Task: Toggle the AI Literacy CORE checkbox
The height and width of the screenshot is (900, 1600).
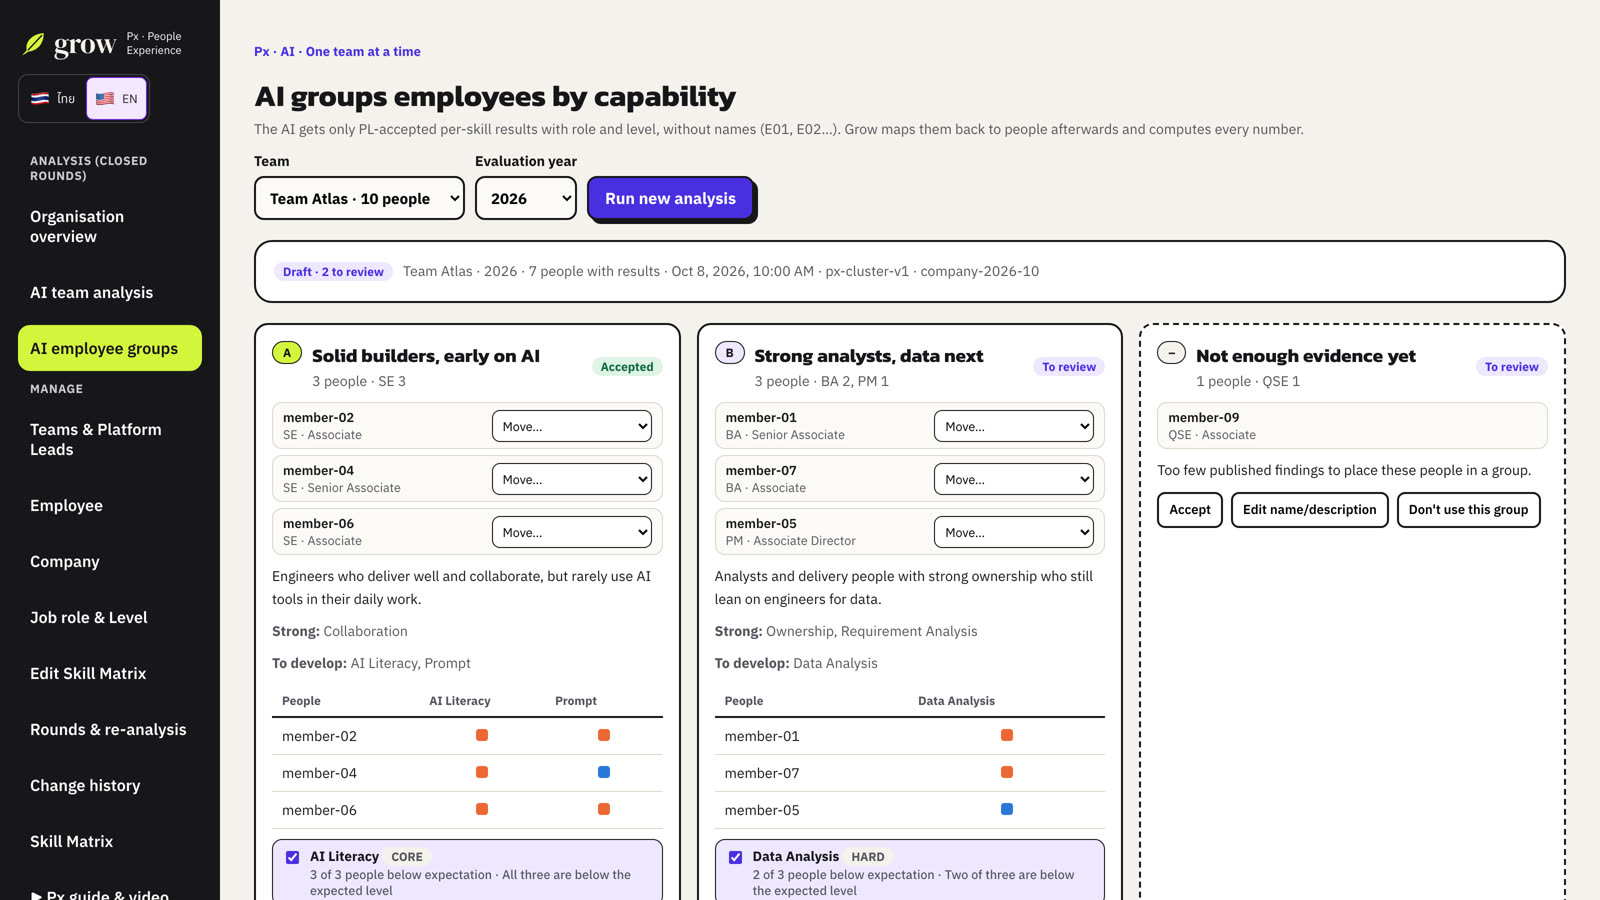Action: pyautogui.click(x=293, y=857)
